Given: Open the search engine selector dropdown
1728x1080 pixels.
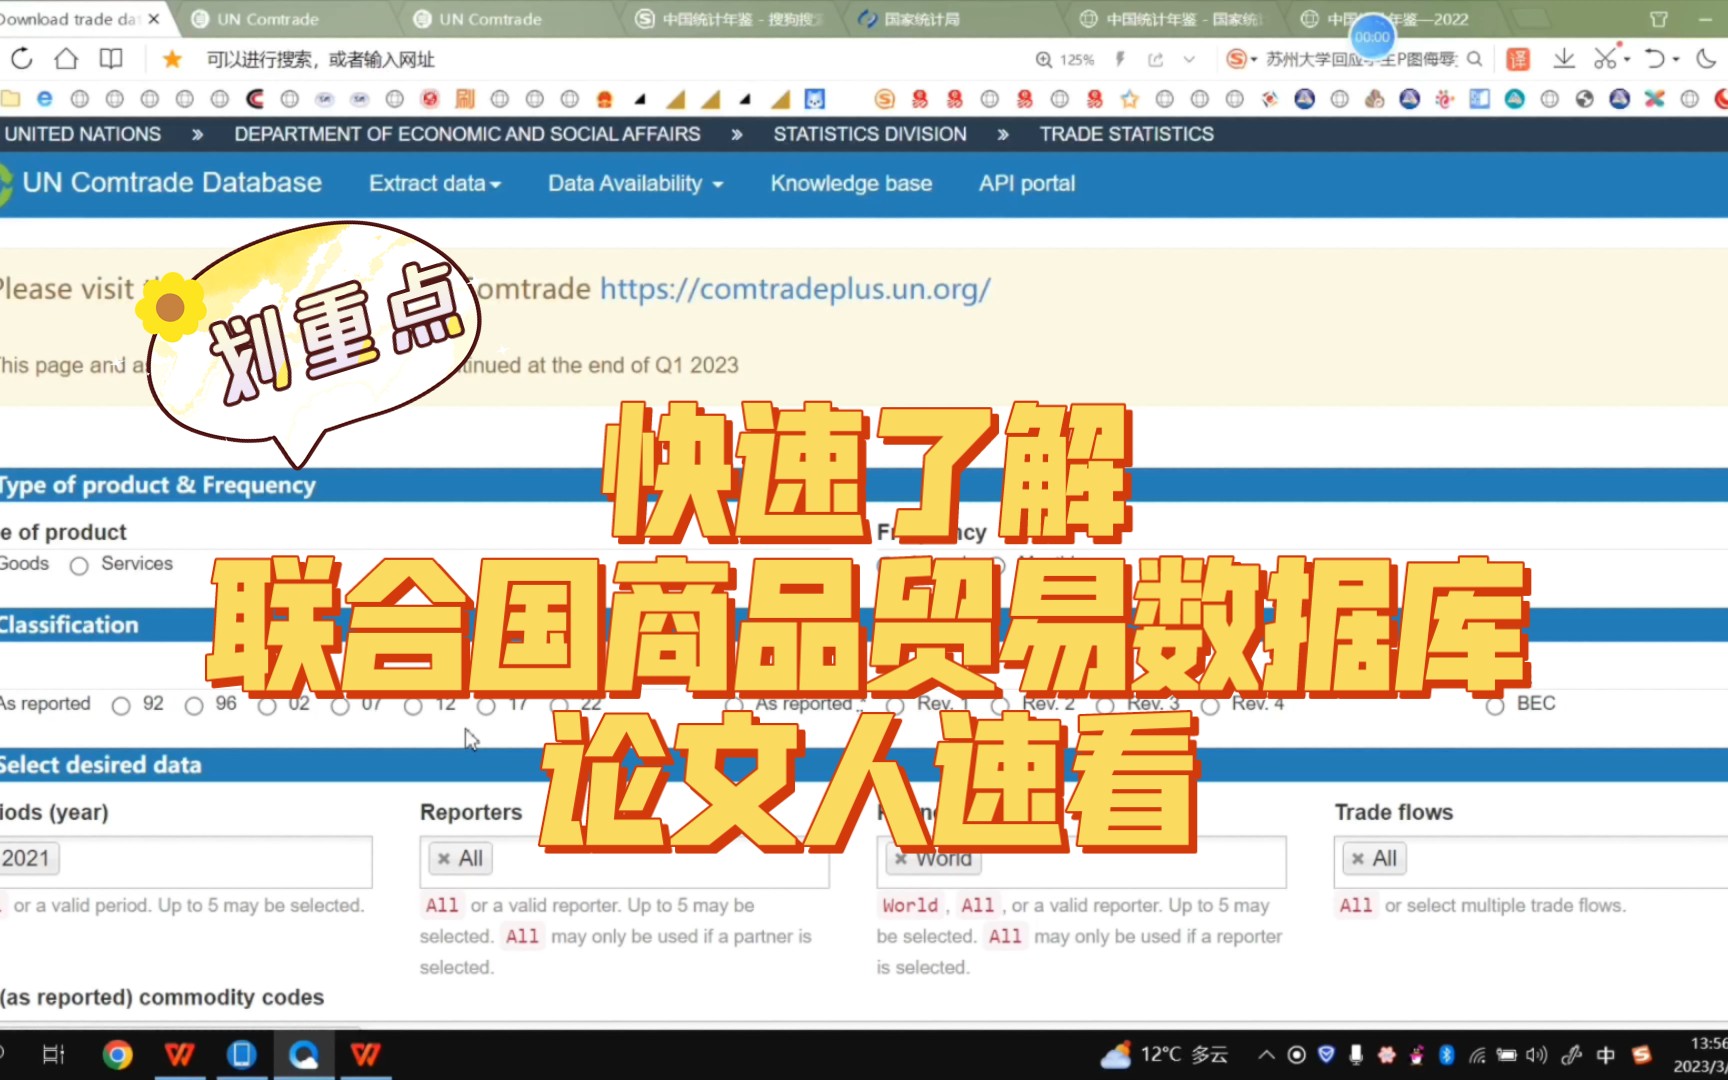Looking at the screenshot, I should click(x=1241, y=59).
